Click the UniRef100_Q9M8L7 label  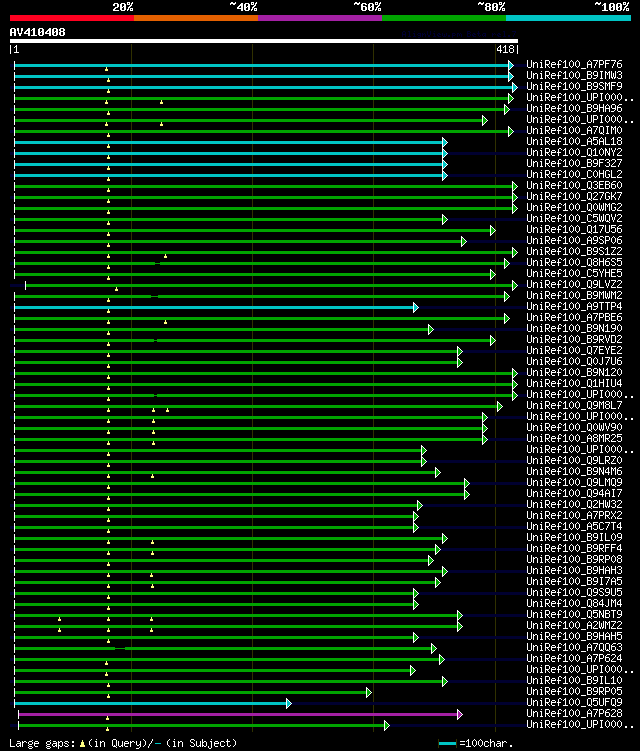click(574, 406)
